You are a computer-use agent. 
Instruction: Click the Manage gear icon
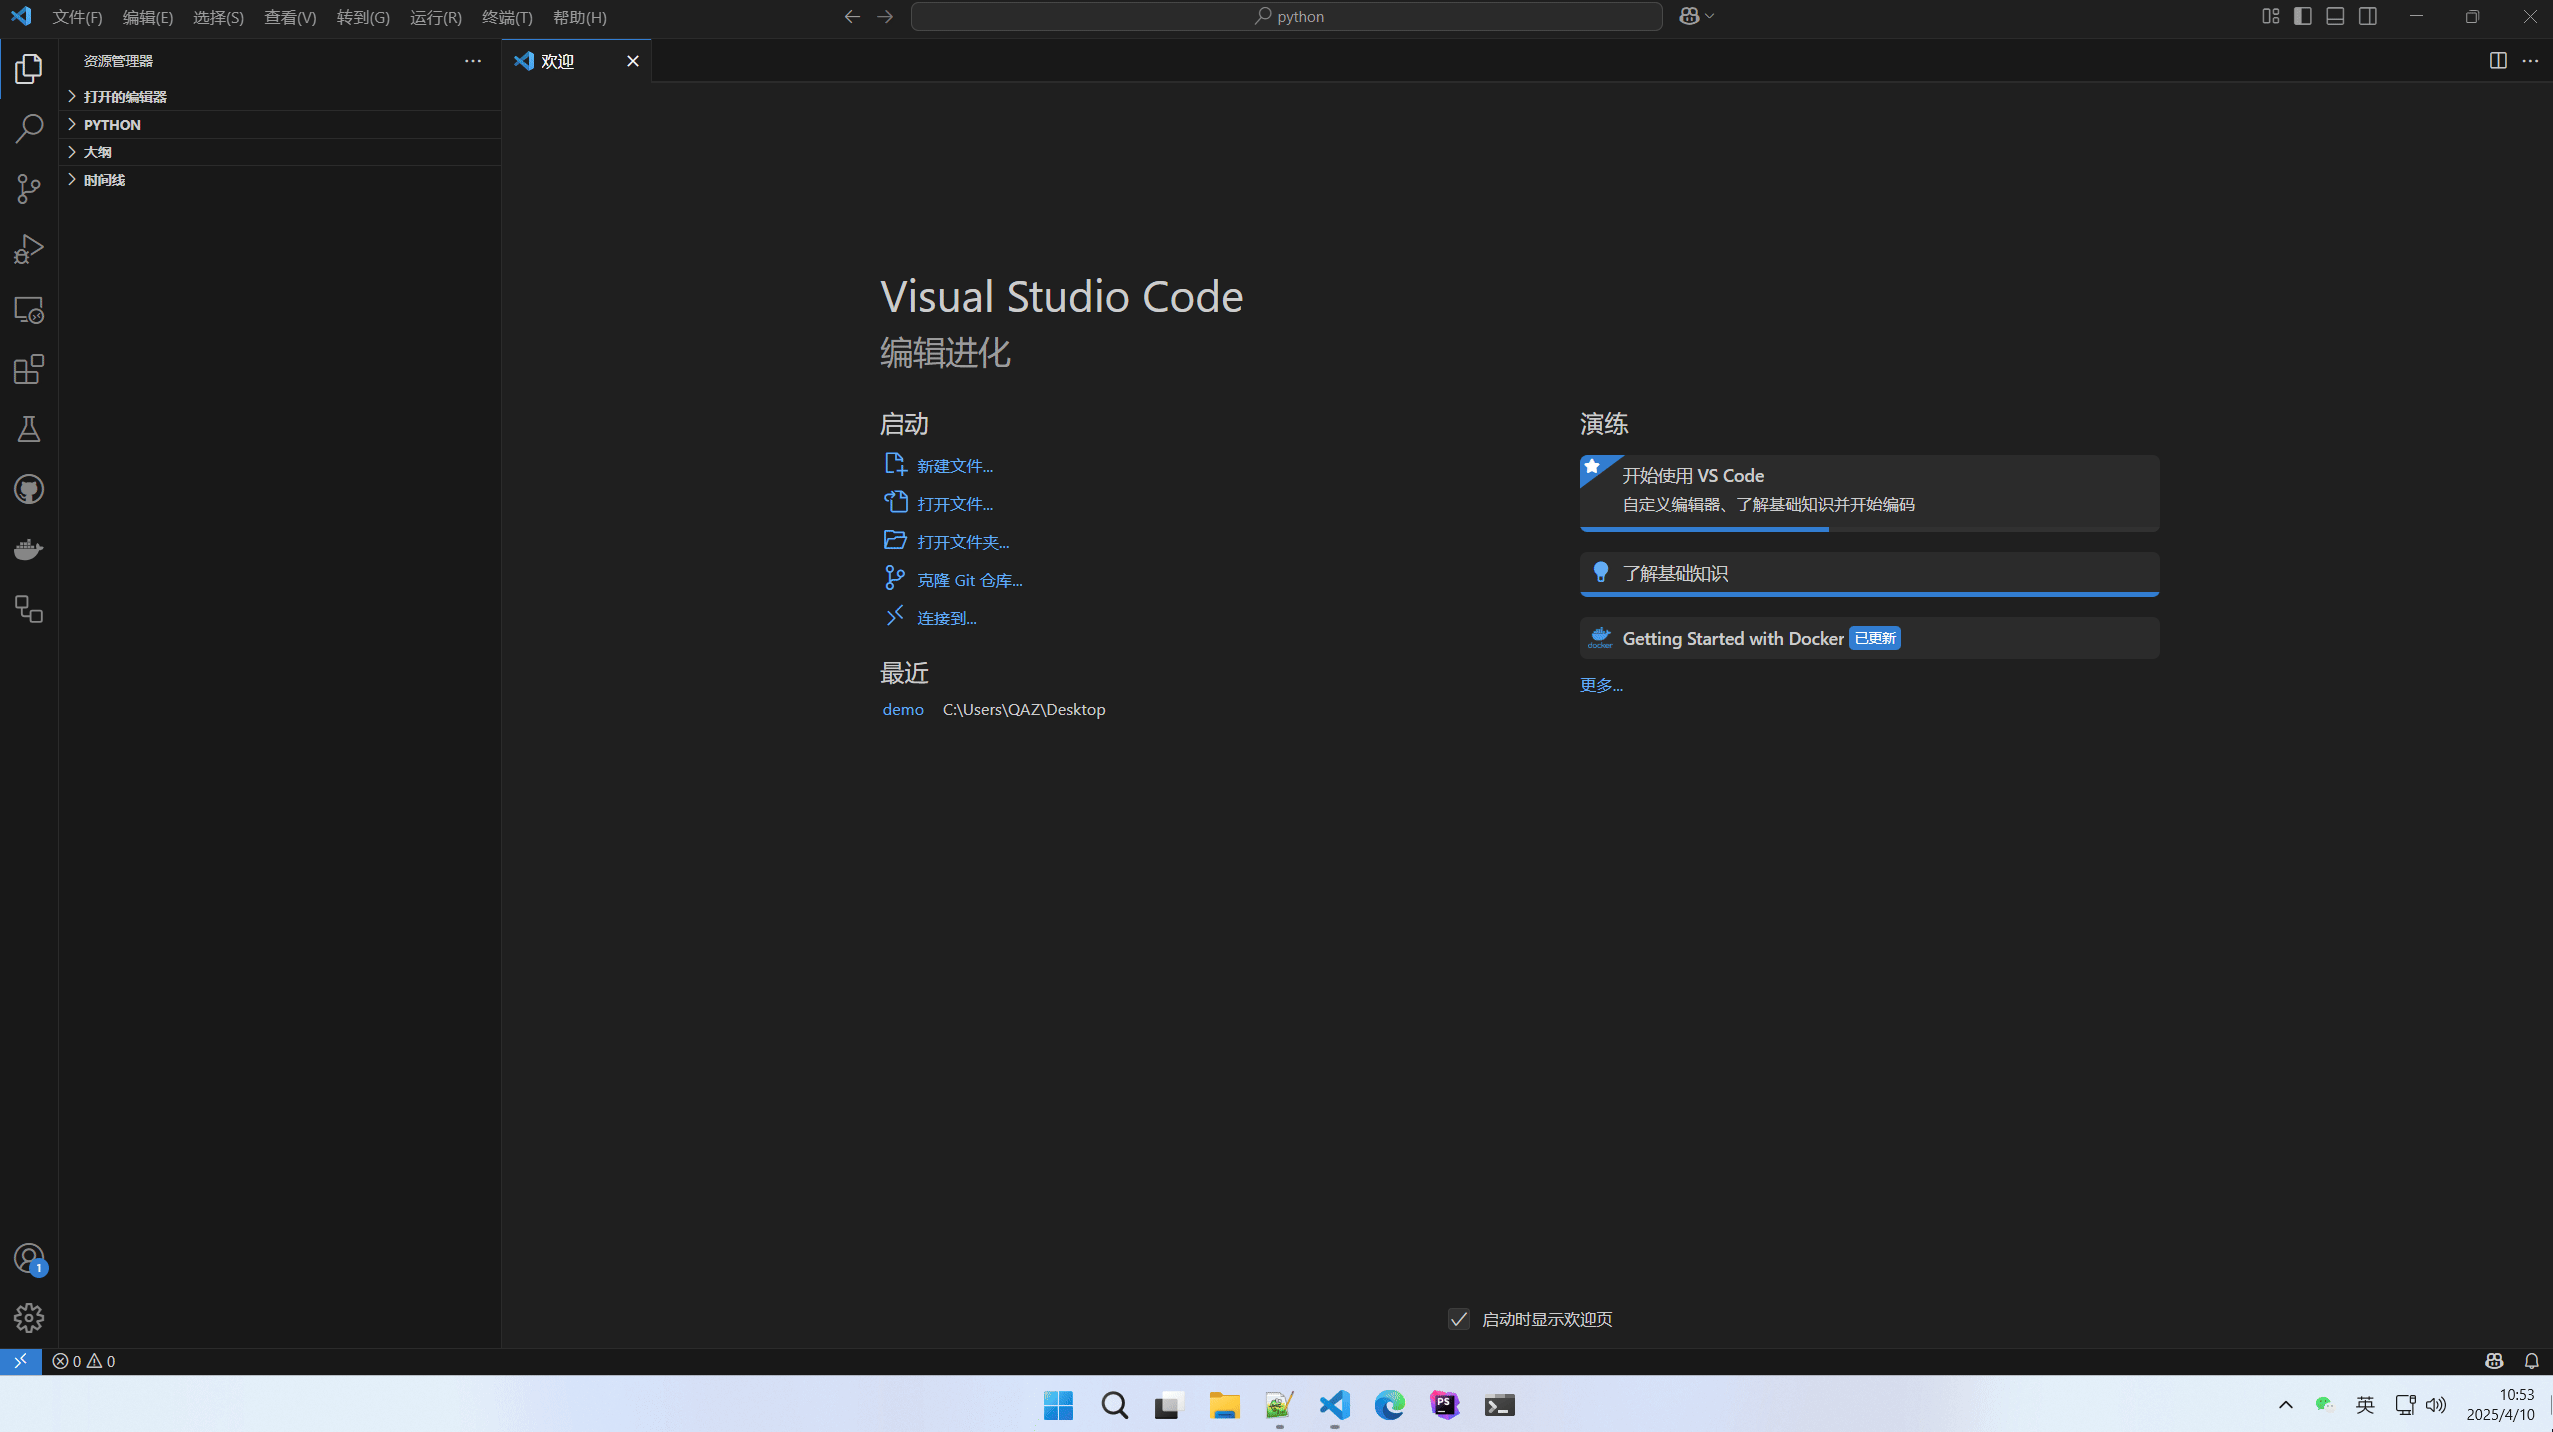point(29,1317)
